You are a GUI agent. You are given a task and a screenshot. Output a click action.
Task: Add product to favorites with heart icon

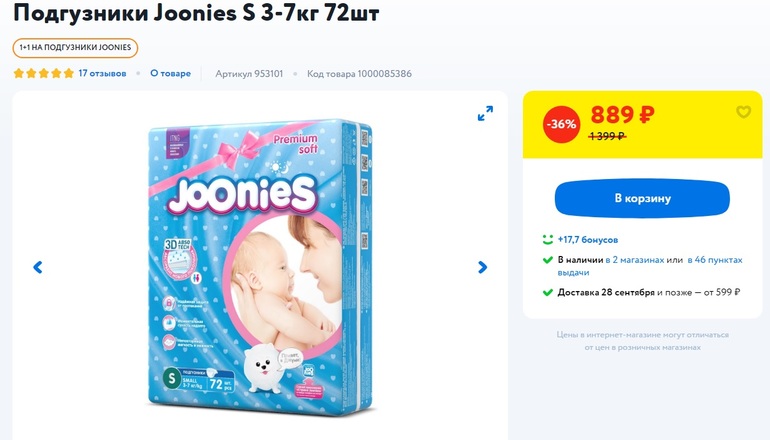coord(743,112)
